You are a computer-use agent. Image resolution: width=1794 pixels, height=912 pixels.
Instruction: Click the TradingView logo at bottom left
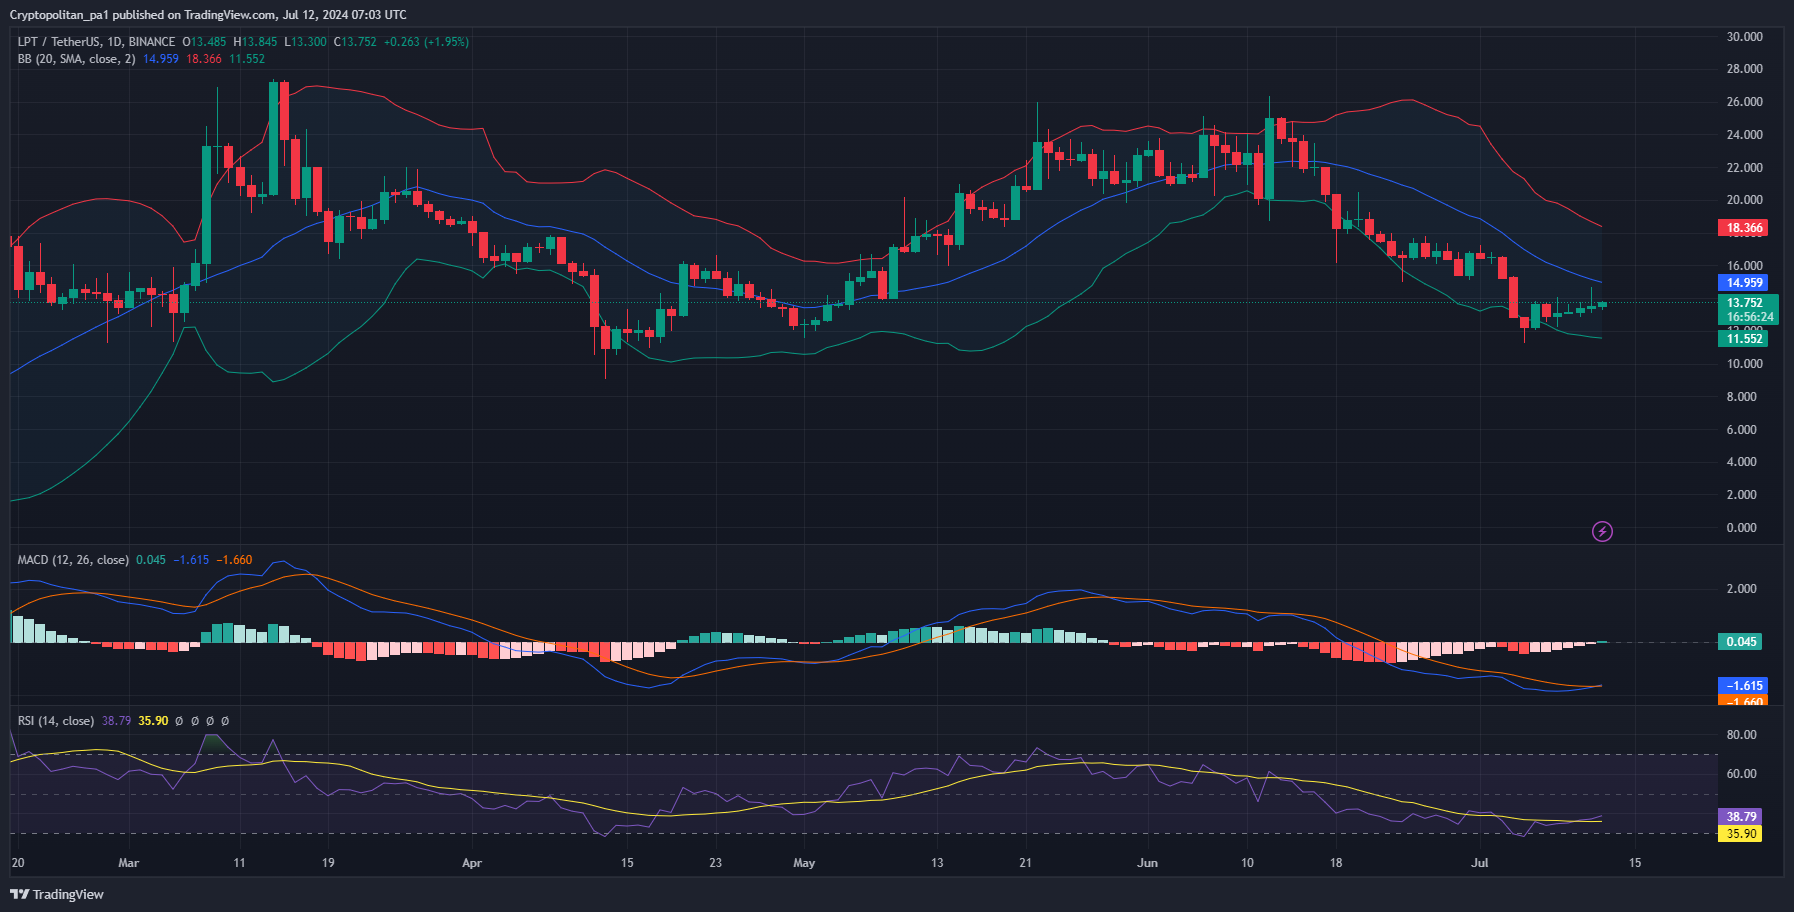57,894
